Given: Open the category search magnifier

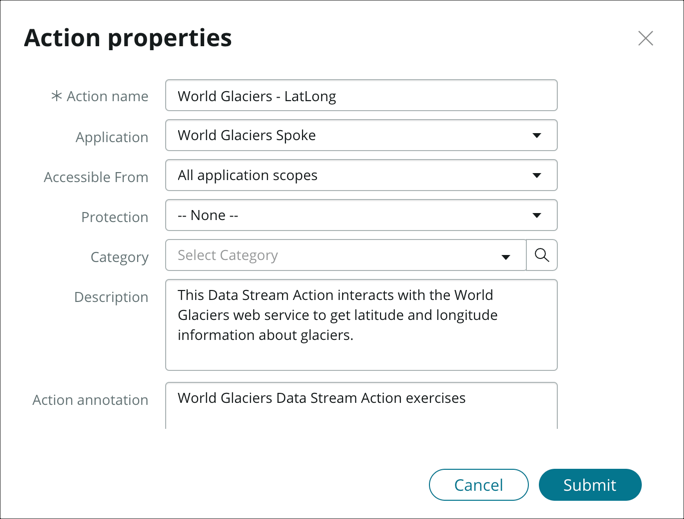Looking at the screenshot, I should coord(542,255).
